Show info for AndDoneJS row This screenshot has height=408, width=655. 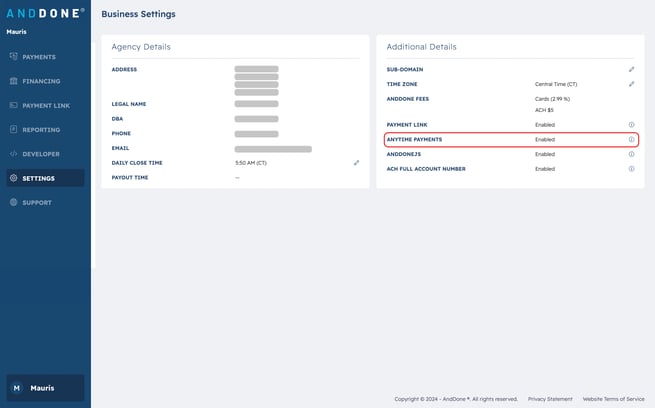[631, 154]
